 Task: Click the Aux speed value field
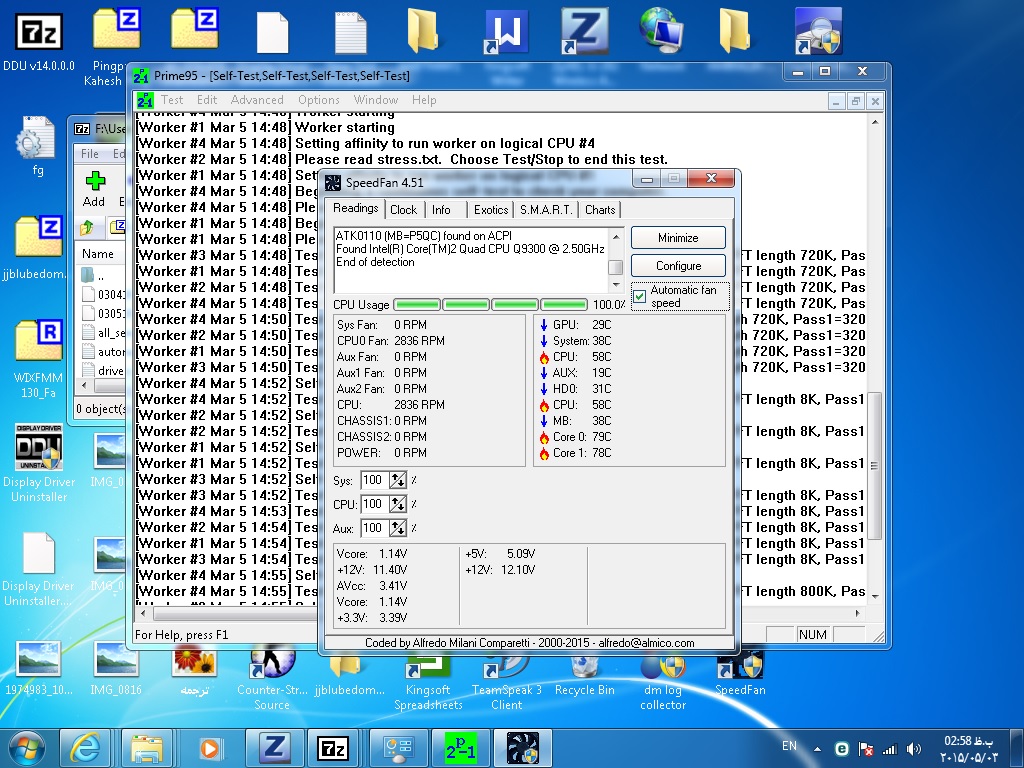click(x=375, y=528)
